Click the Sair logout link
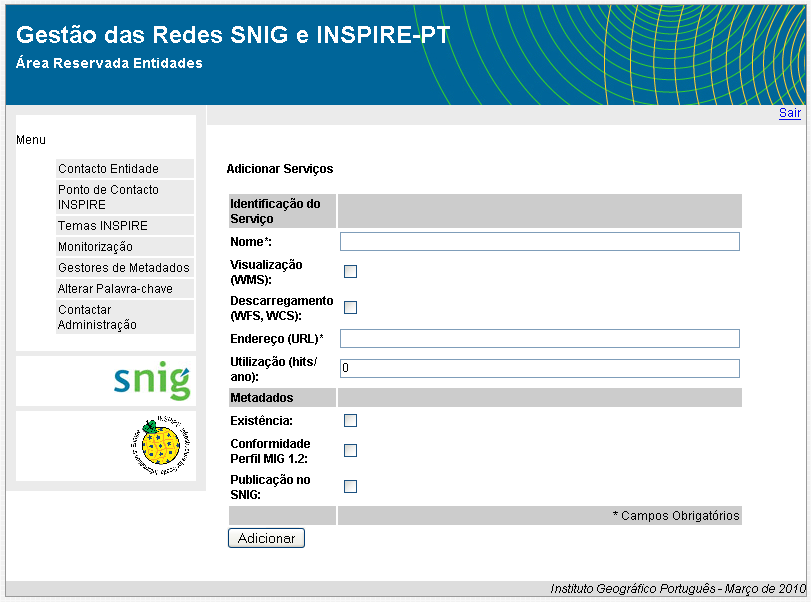Screen dimensions: 811x602 tap(790, 113)
